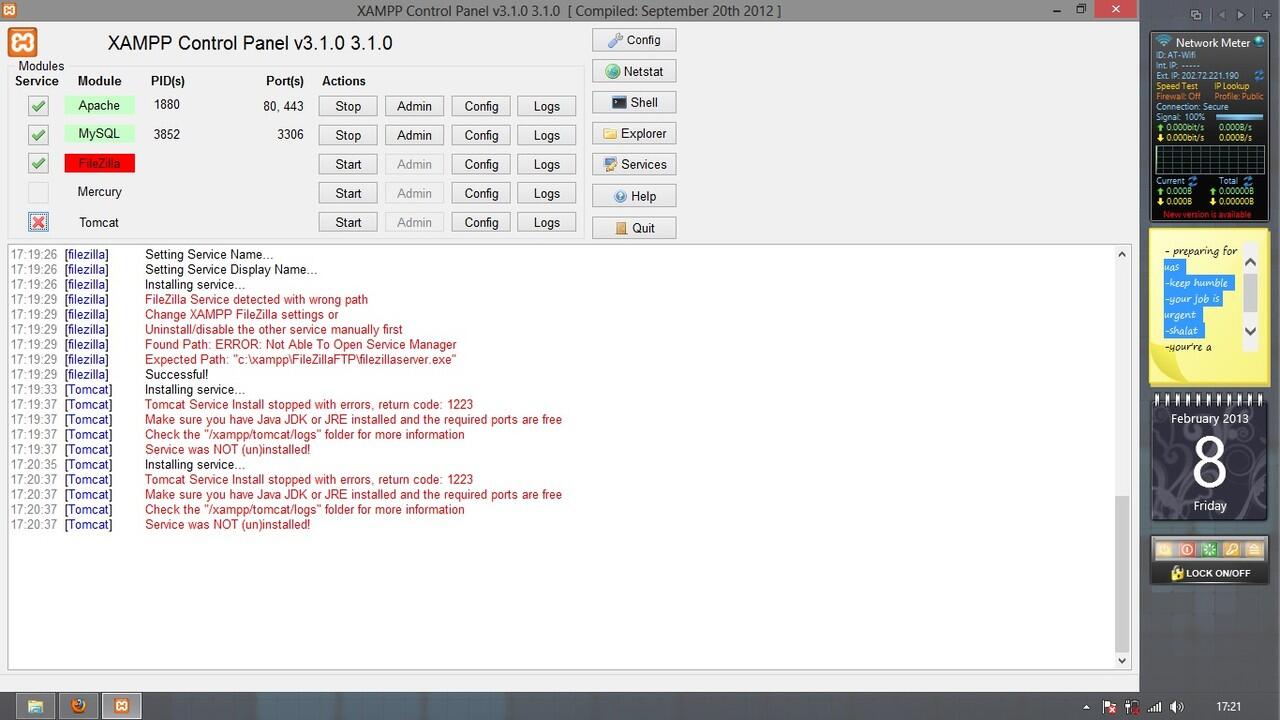Open MySQL Config dropdown
This screenshot has height=720, width=1280.
[x=481, y=135]
